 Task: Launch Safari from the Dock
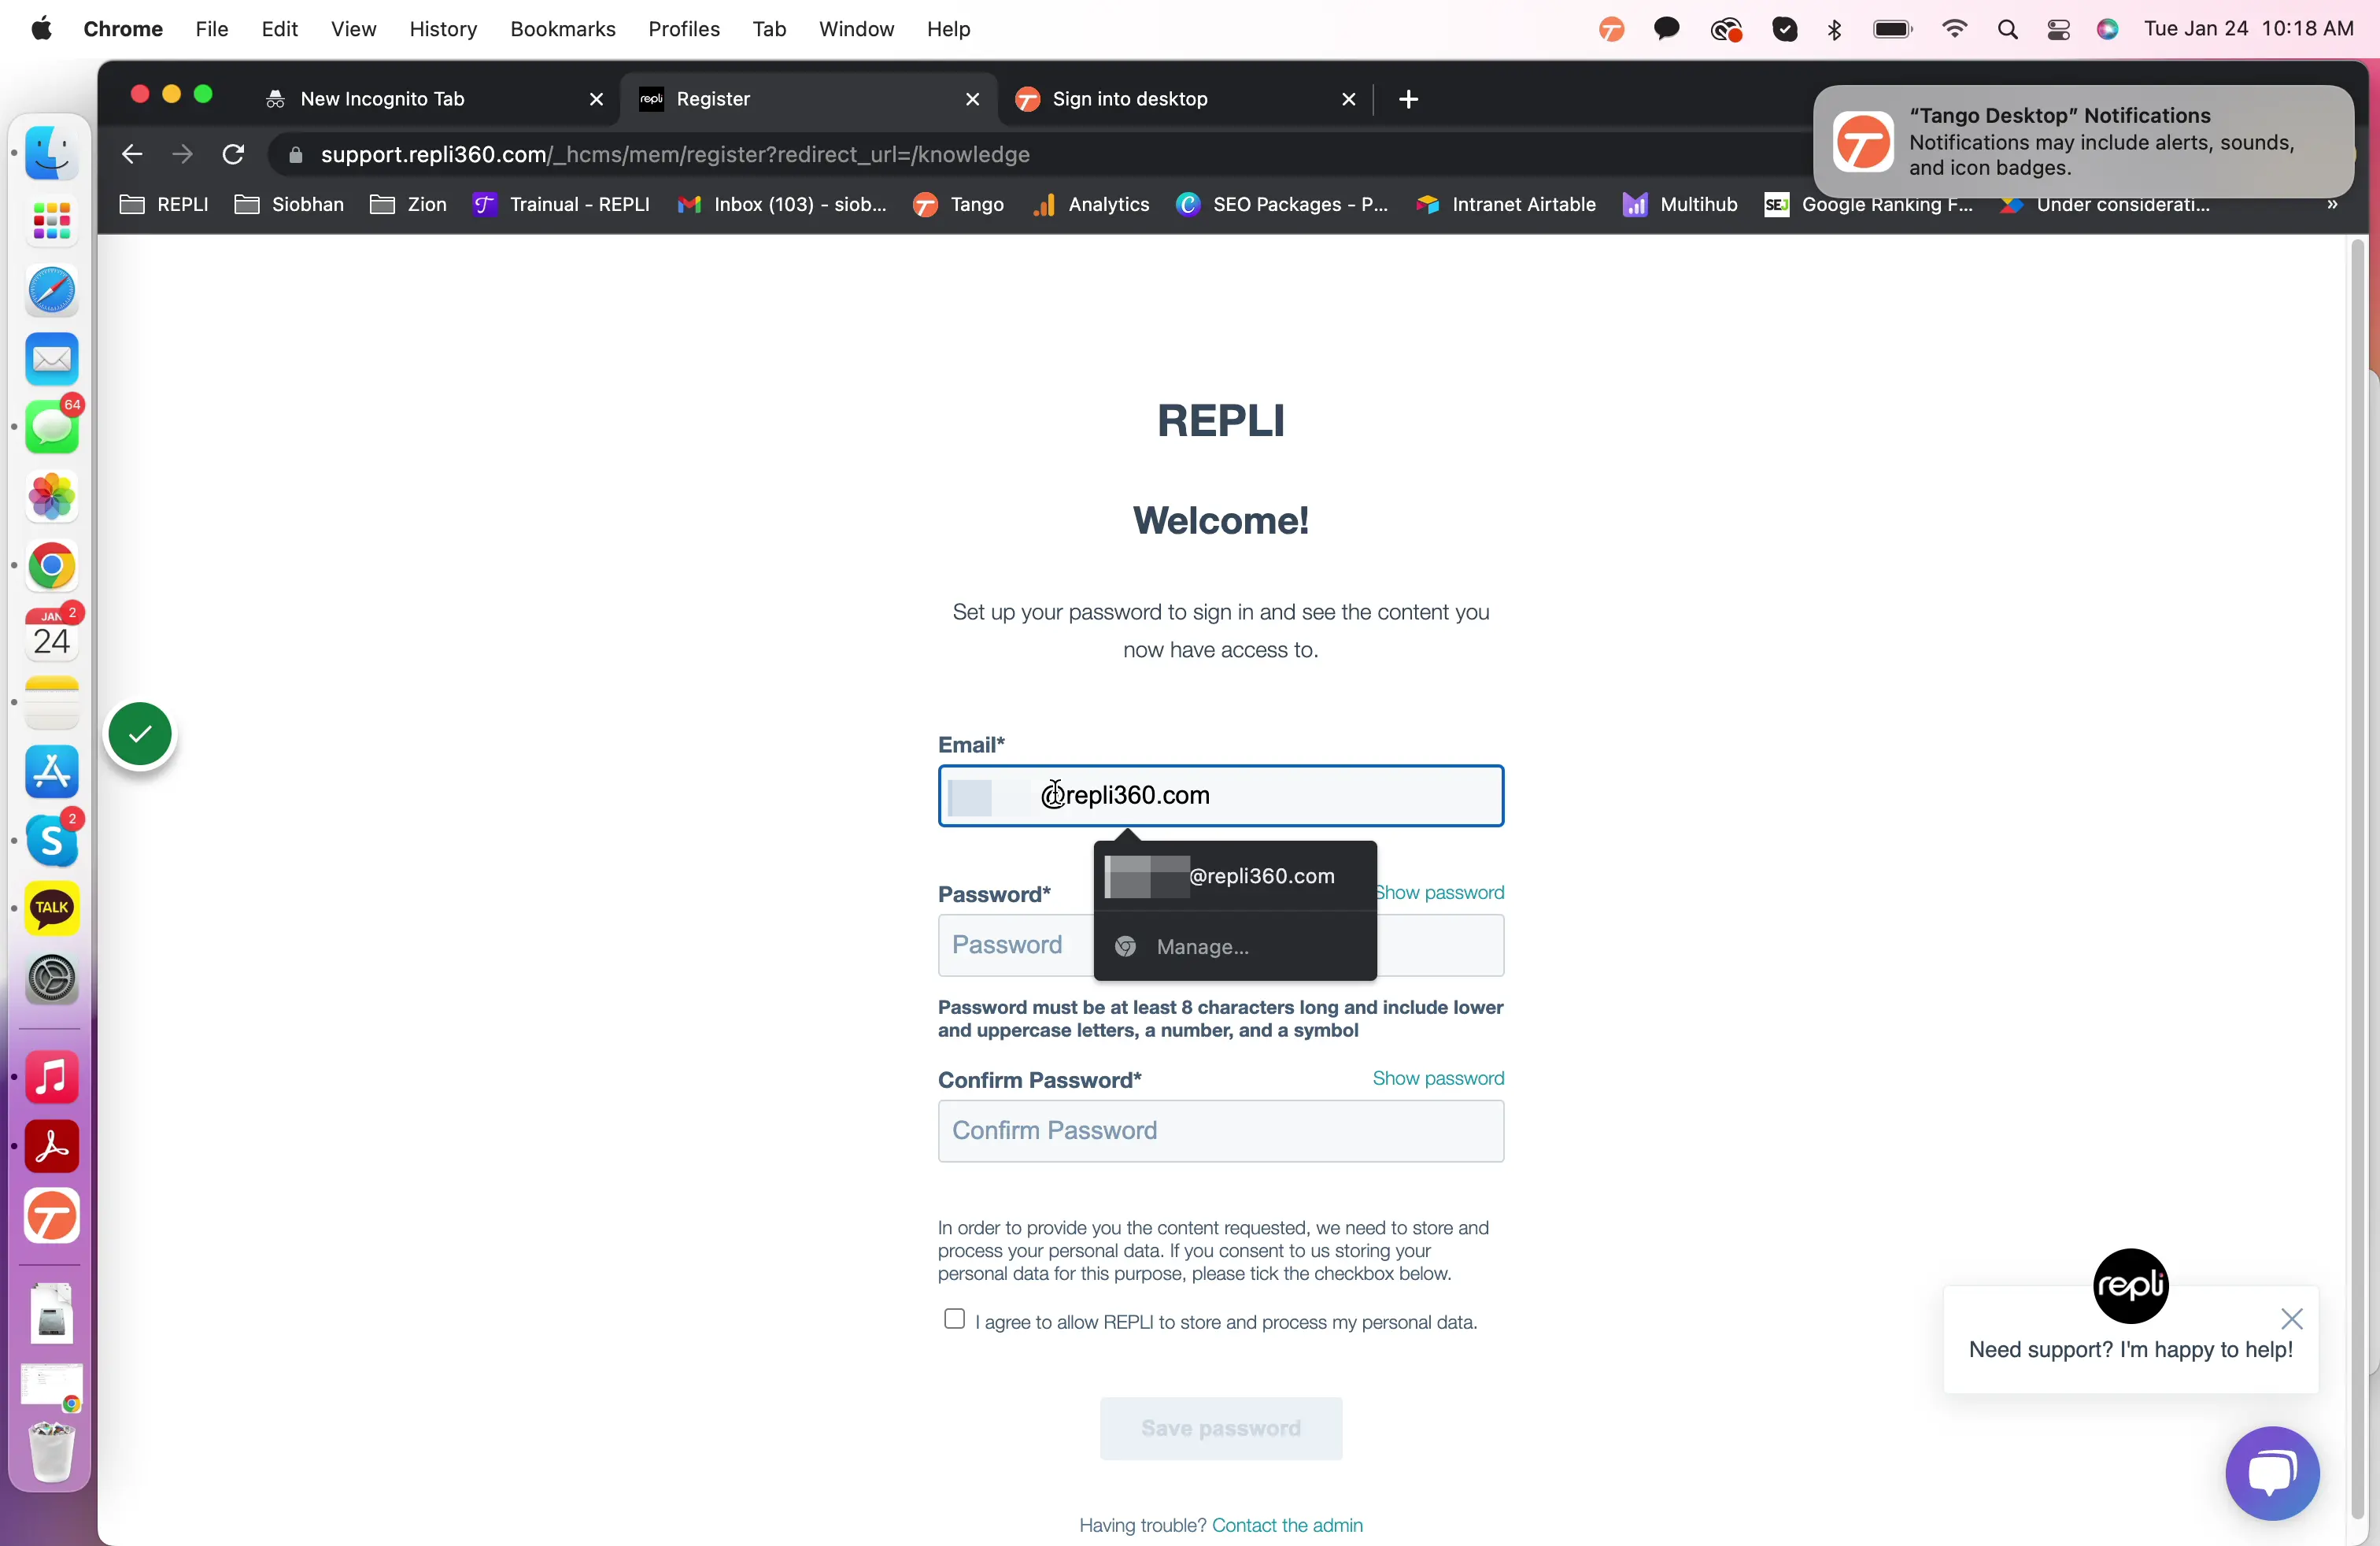(x=52, y=291)
